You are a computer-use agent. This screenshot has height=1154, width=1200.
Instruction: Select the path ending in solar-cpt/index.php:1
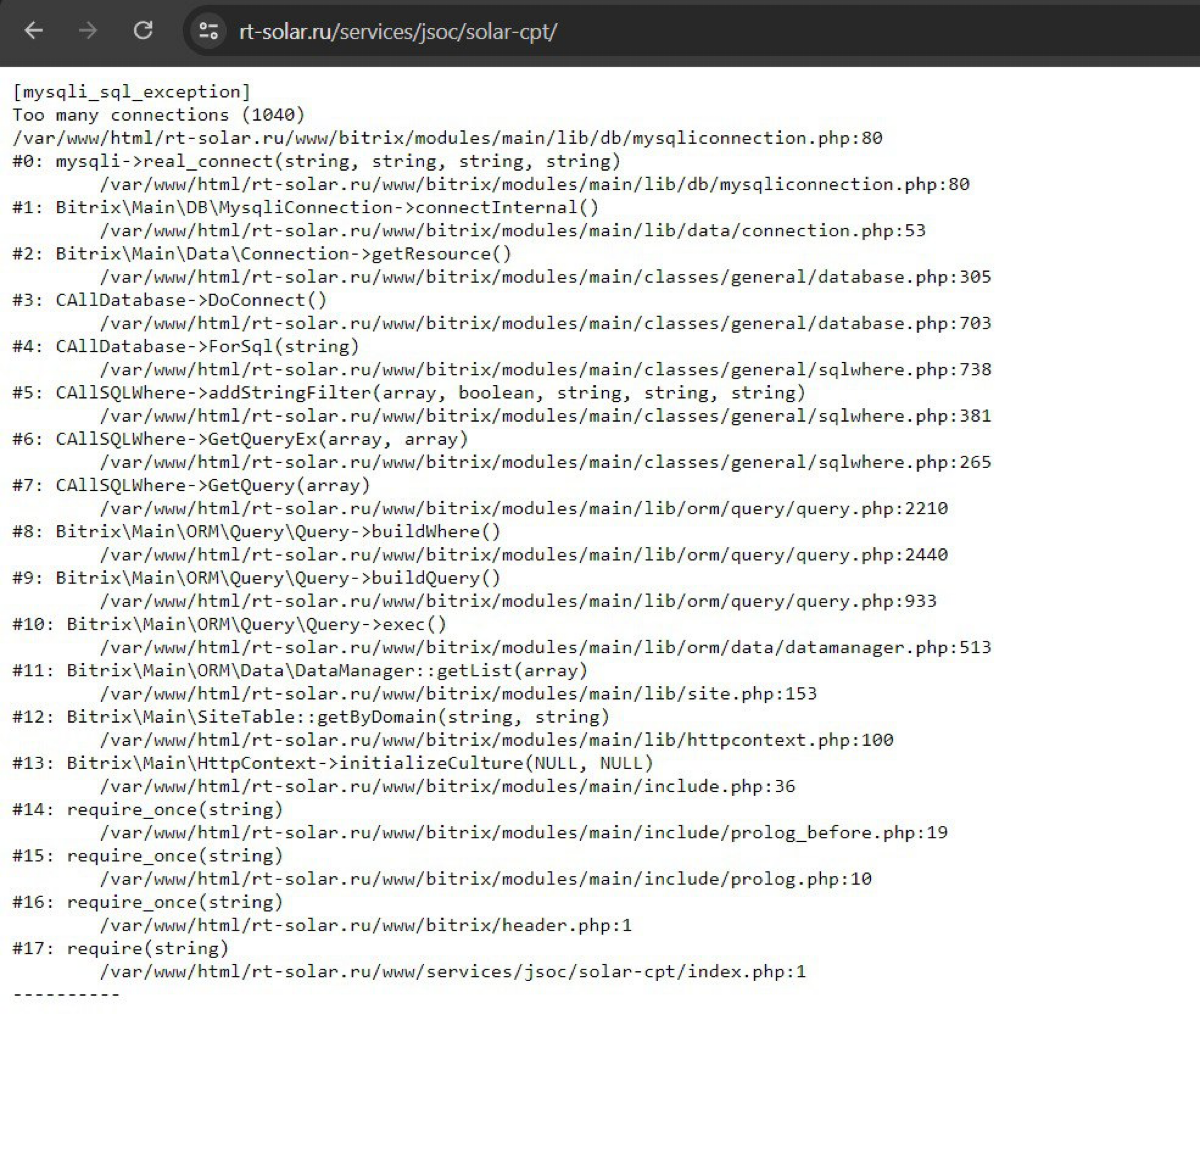[453, 972]
